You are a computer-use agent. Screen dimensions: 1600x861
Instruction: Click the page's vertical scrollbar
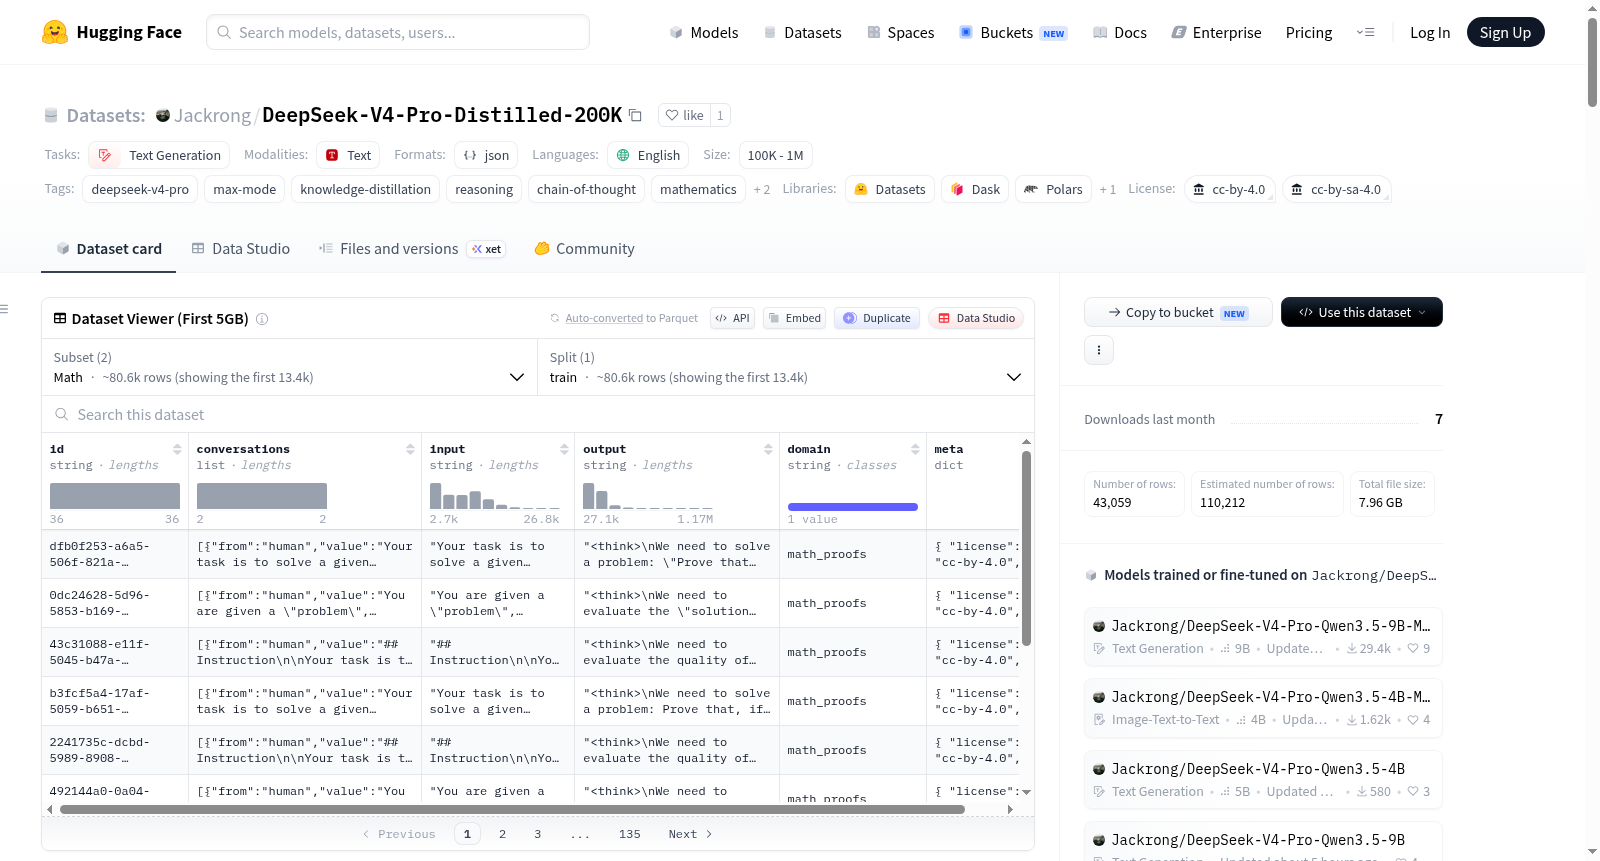1592,62
